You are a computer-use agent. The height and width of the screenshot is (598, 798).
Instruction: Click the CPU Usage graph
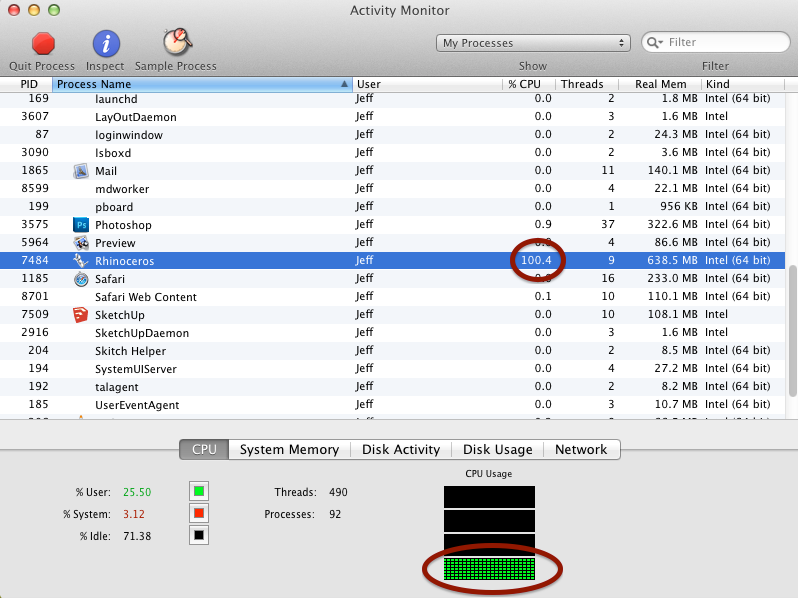(x=489, y=533)
